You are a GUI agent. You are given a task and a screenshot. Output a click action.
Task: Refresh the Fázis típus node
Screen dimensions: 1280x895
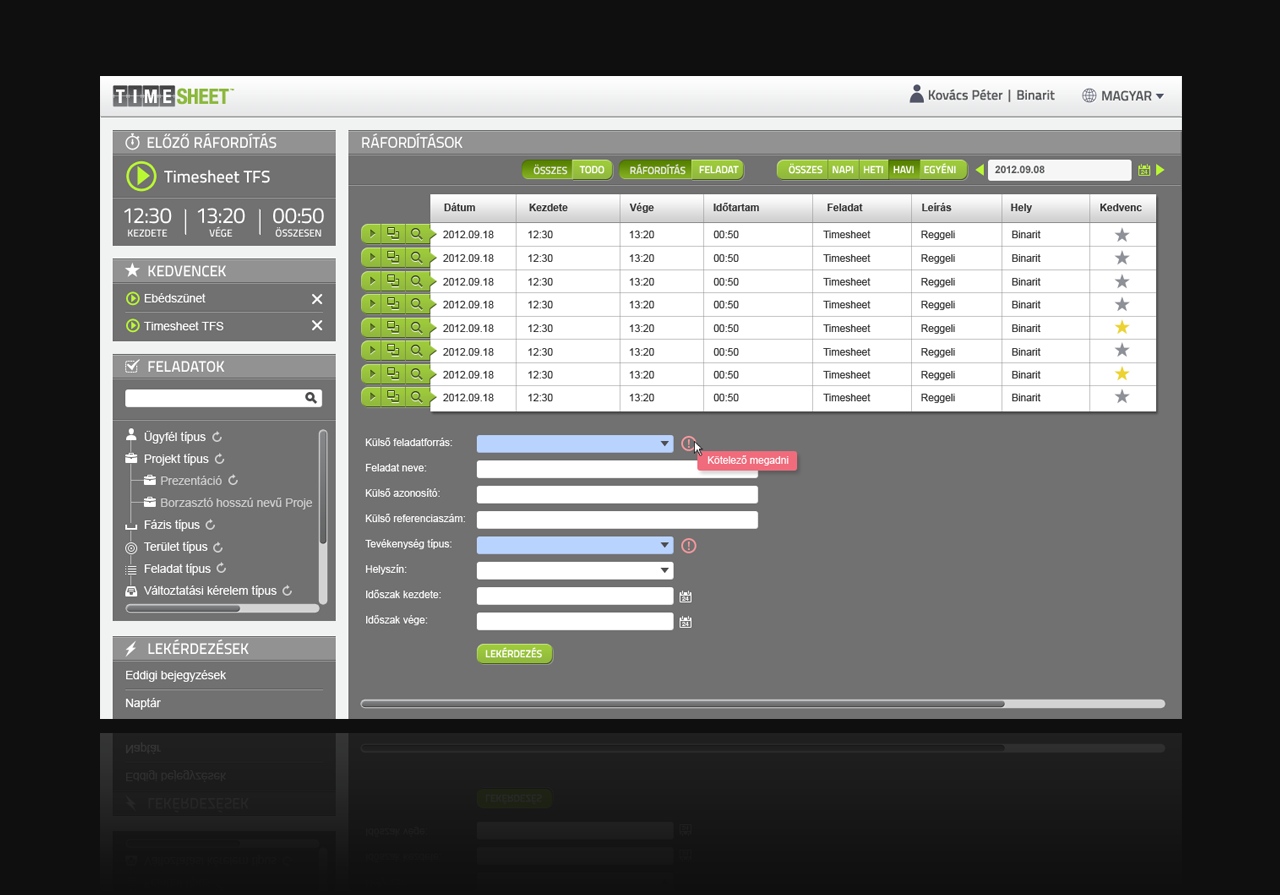tap(211, 525)
